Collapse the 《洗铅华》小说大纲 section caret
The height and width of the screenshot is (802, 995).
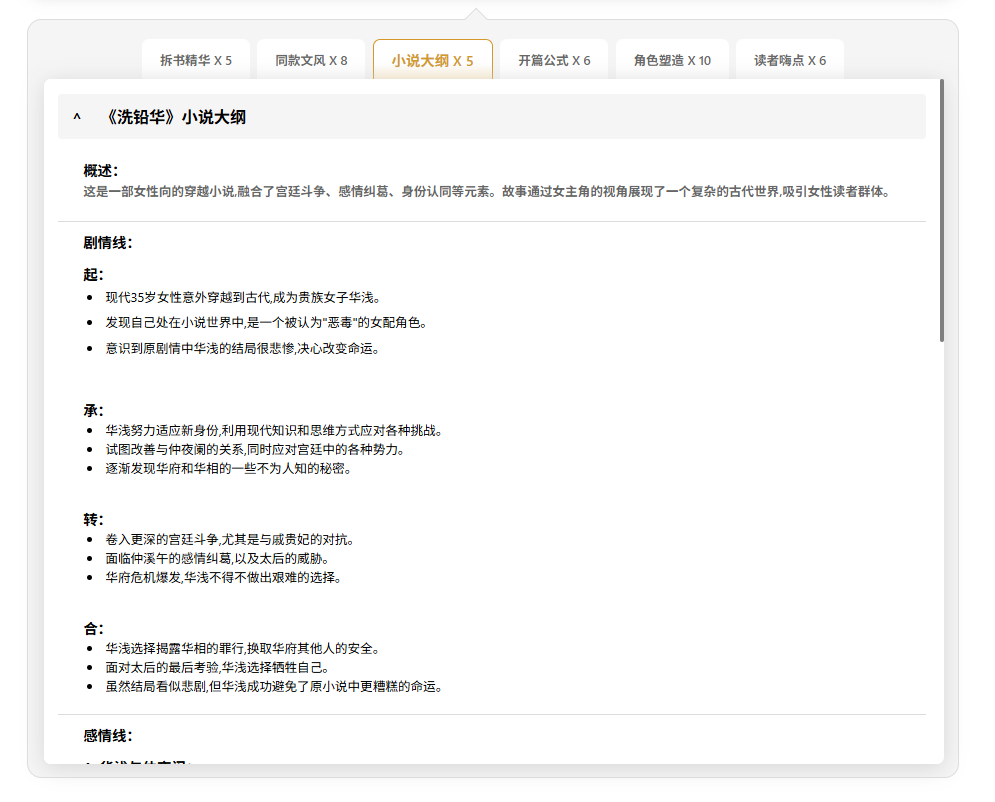pyautogui.click(x=77, y=117)
